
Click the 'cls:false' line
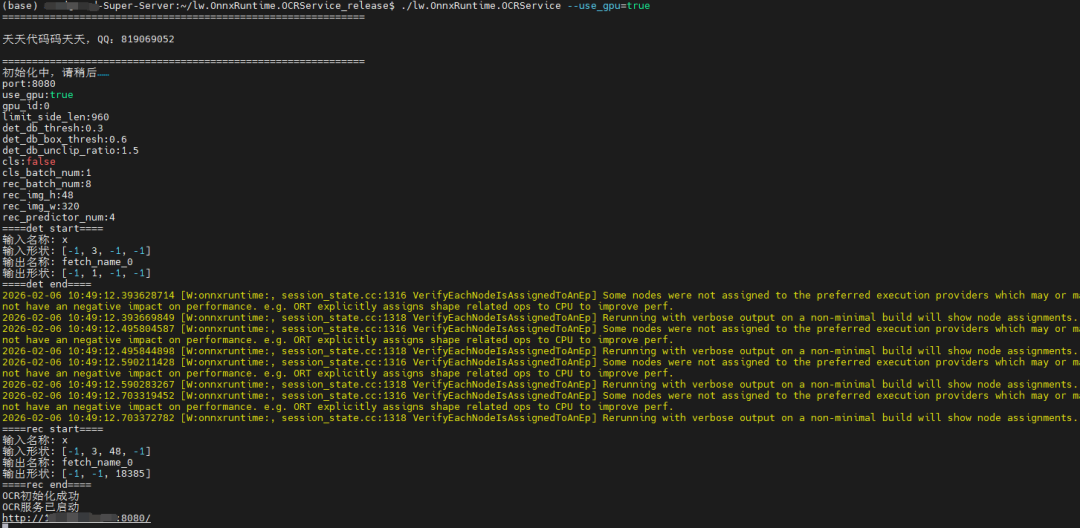(x=29, y=162)
